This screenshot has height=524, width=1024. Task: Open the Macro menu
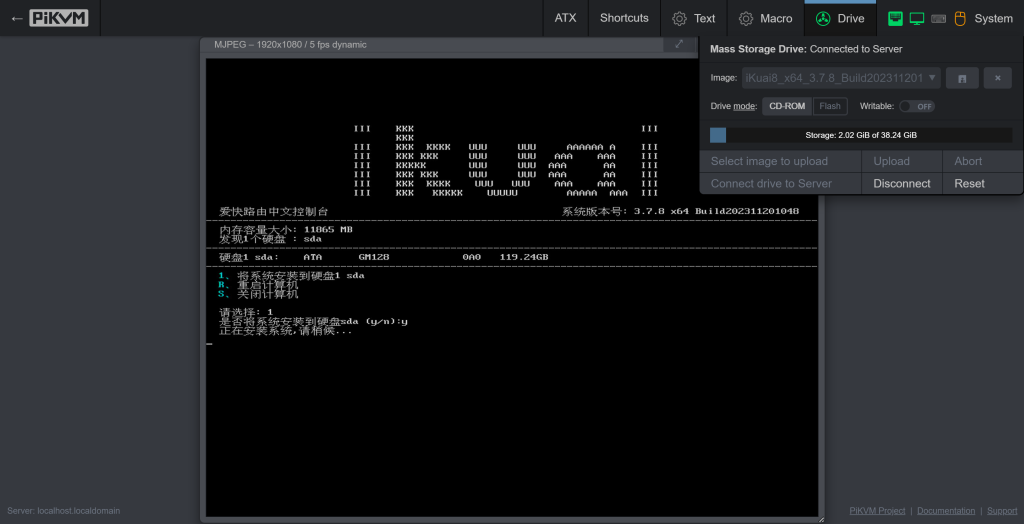pyautogui.click(x=765, y=18)
